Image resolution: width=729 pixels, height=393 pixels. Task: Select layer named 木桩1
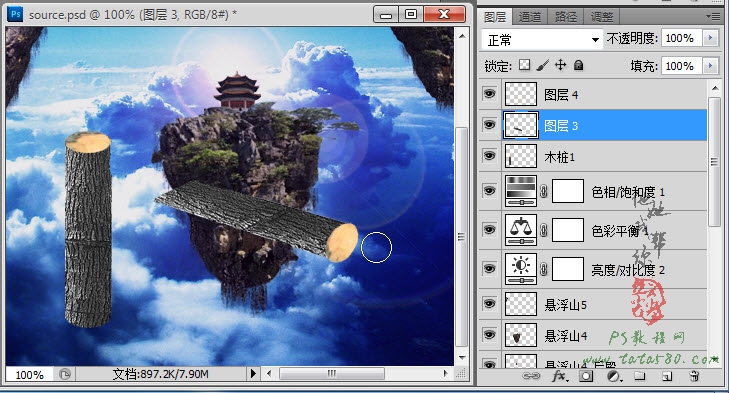pos(559,157)
